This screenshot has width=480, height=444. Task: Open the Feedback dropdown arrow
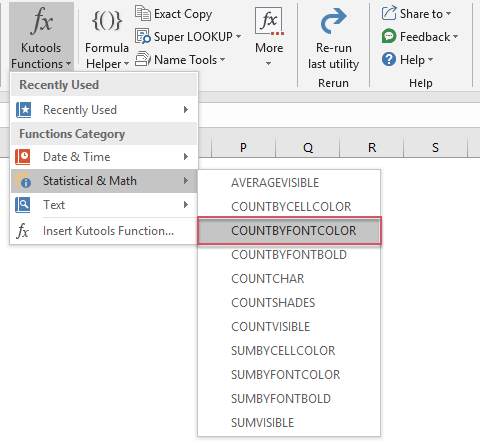point(455,36)
